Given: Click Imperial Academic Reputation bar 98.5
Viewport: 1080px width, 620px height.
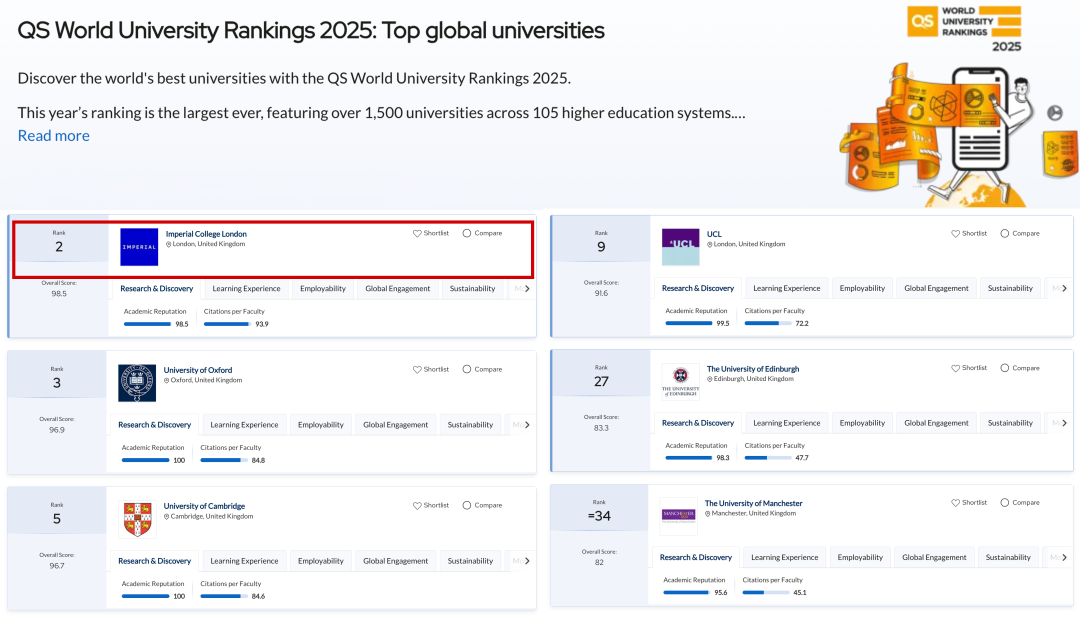Looking at the screenshot, I should click(x=147, y=324).
